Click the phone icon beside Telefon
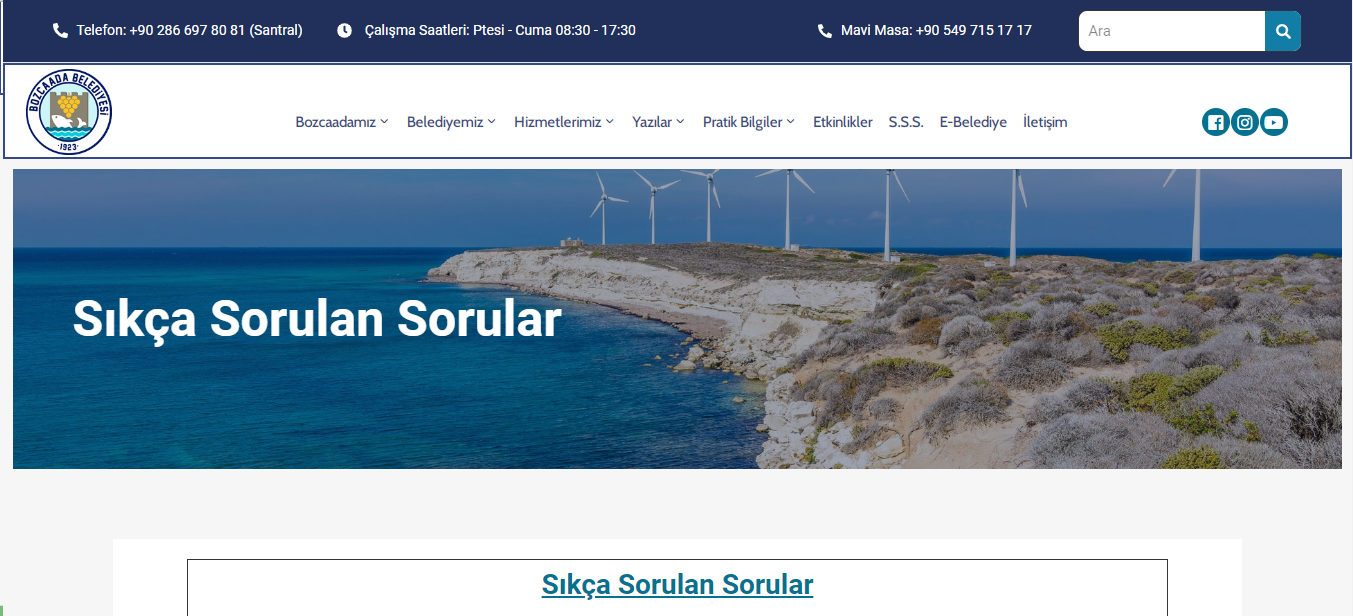This screenshot has height=616, width=1353. click(x=60, y=31)
